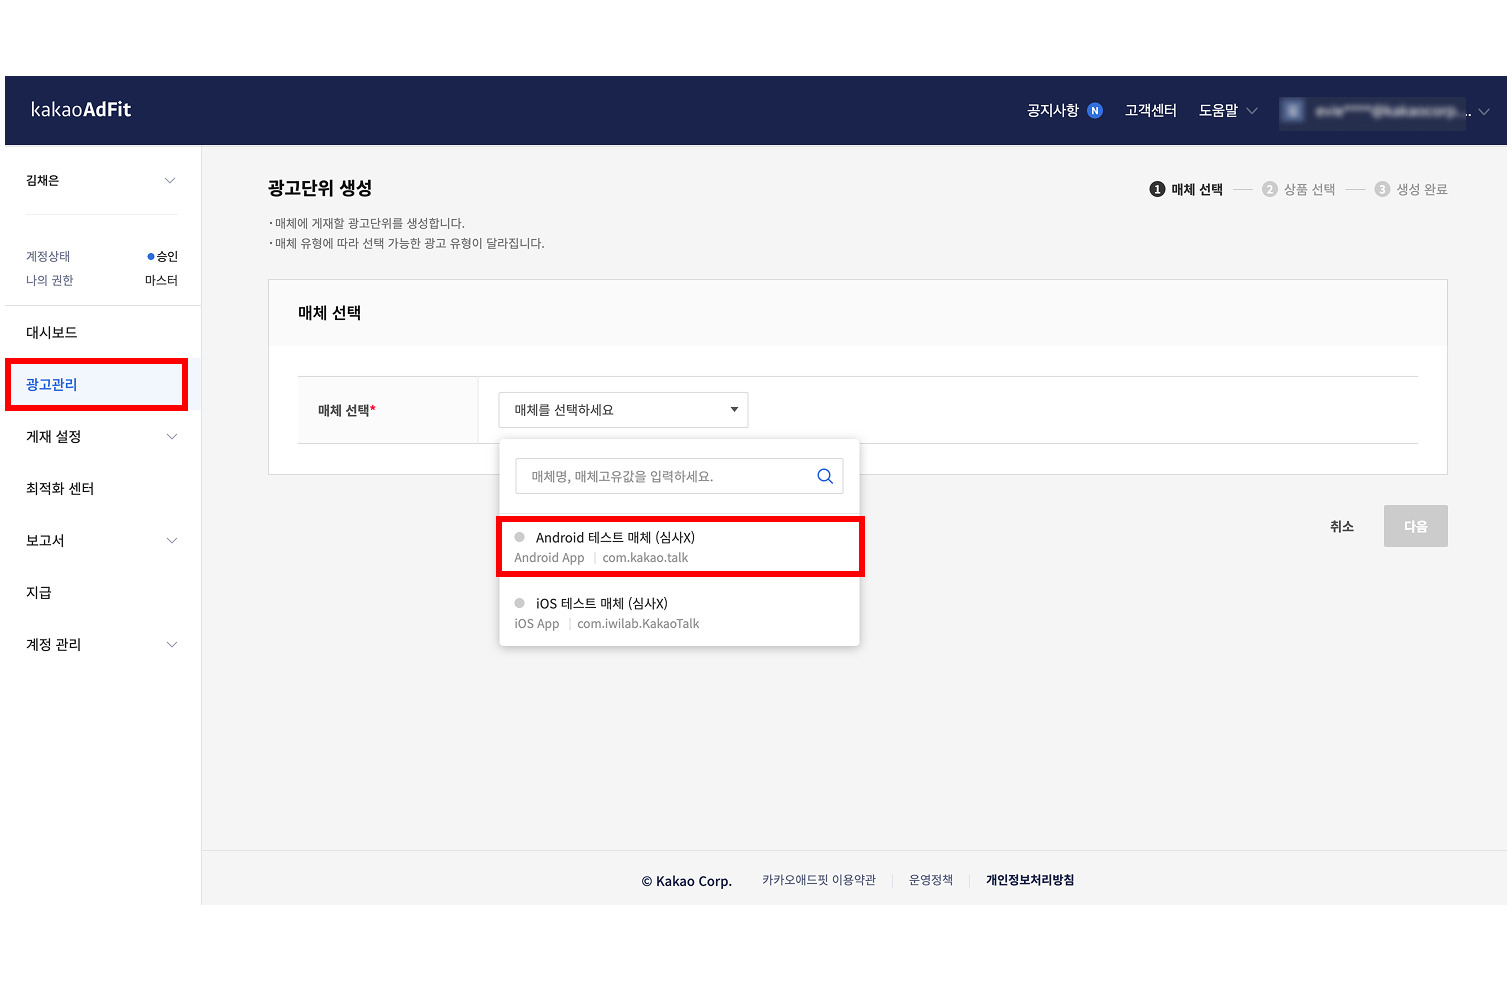
Task: Open the 매체를 선택하세요 combo box
Action: pos(623,410)
